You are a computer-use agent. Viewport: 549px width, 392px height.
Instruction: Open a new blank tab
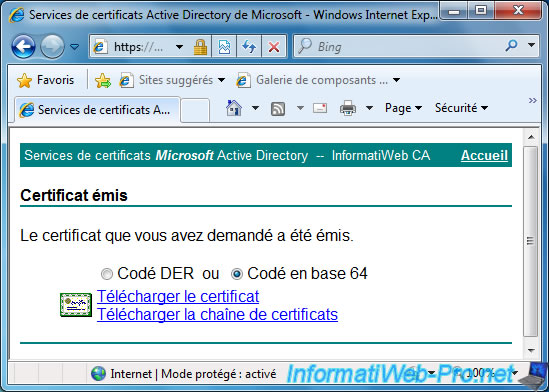click(x=195, y=111)
